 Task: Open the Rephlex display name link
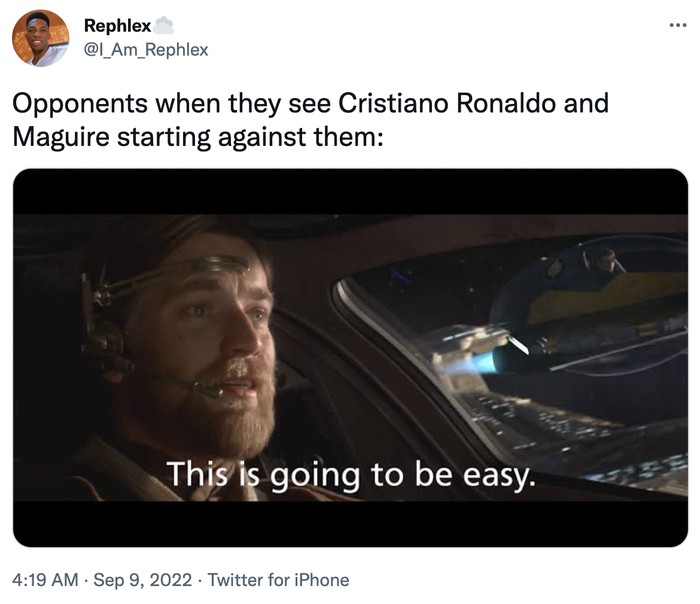(117, 26)
